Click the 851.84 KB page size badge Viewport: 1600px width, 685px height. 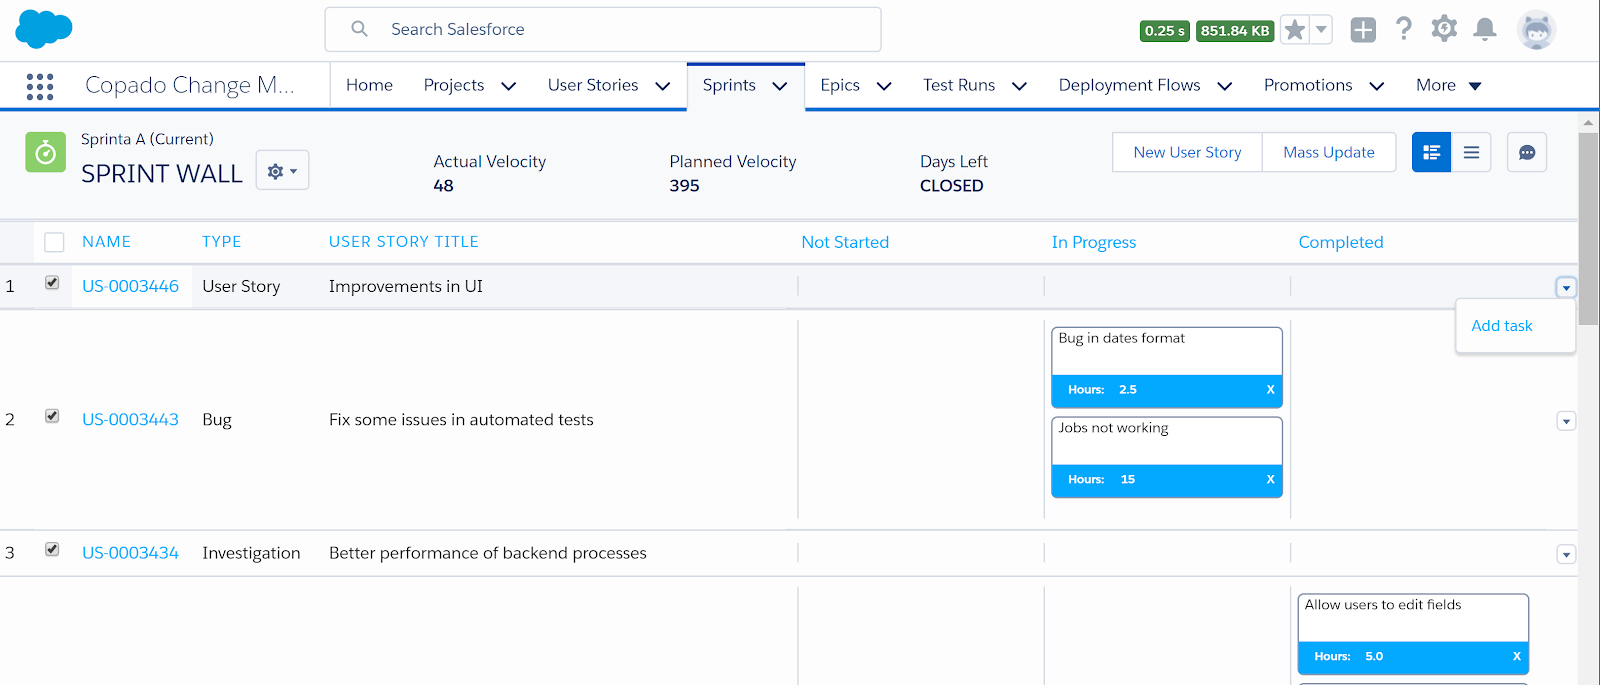coord(1235,31)
